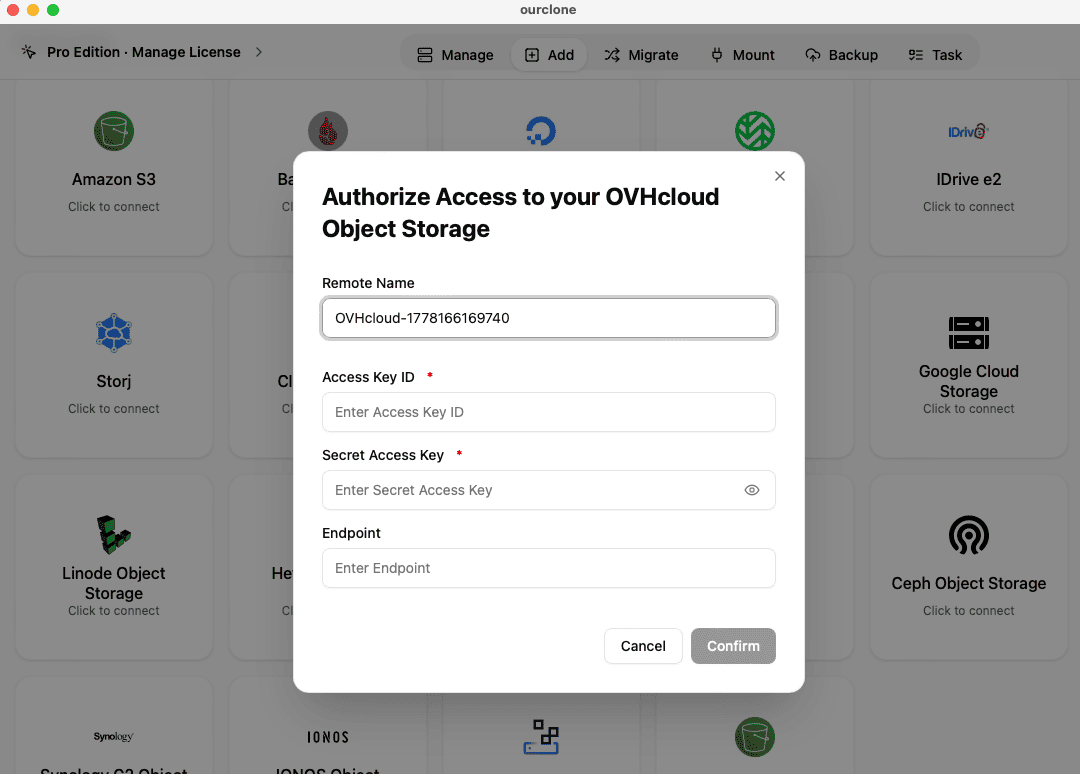1080x774 pixels.
Task: Focus the Secret Access Key field
Action: click(x=549, y=490)
